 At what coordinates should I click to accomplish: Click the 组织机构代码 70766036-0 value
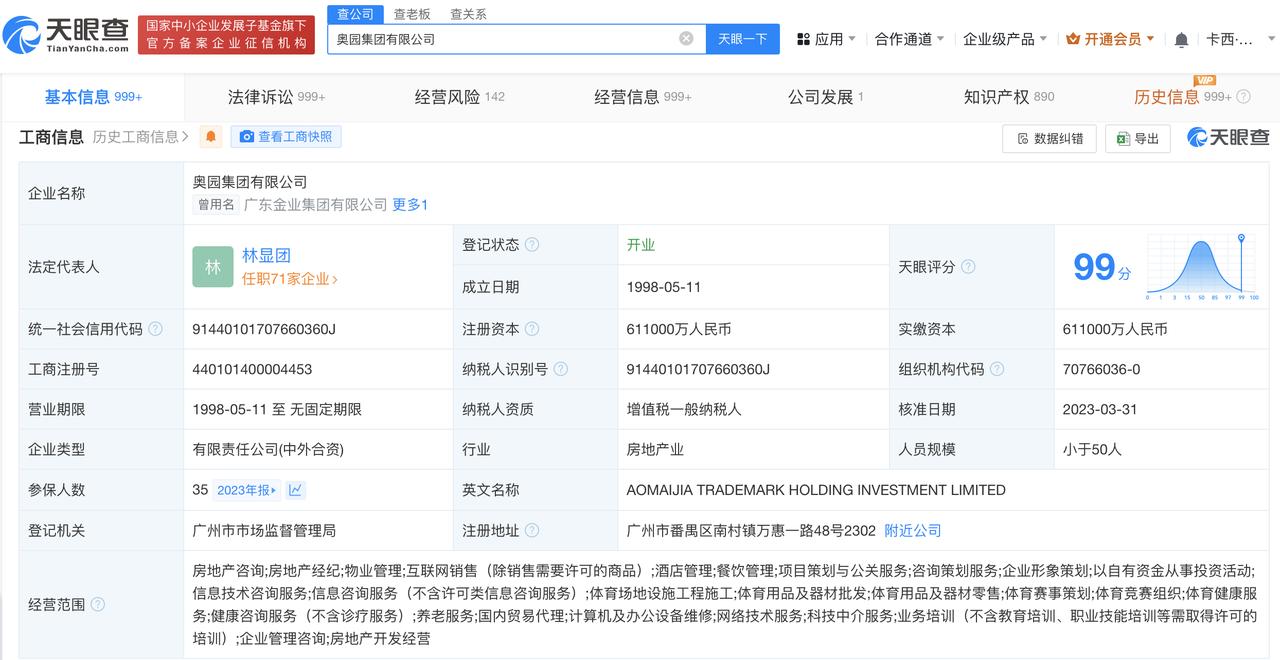coord(1101,369)
